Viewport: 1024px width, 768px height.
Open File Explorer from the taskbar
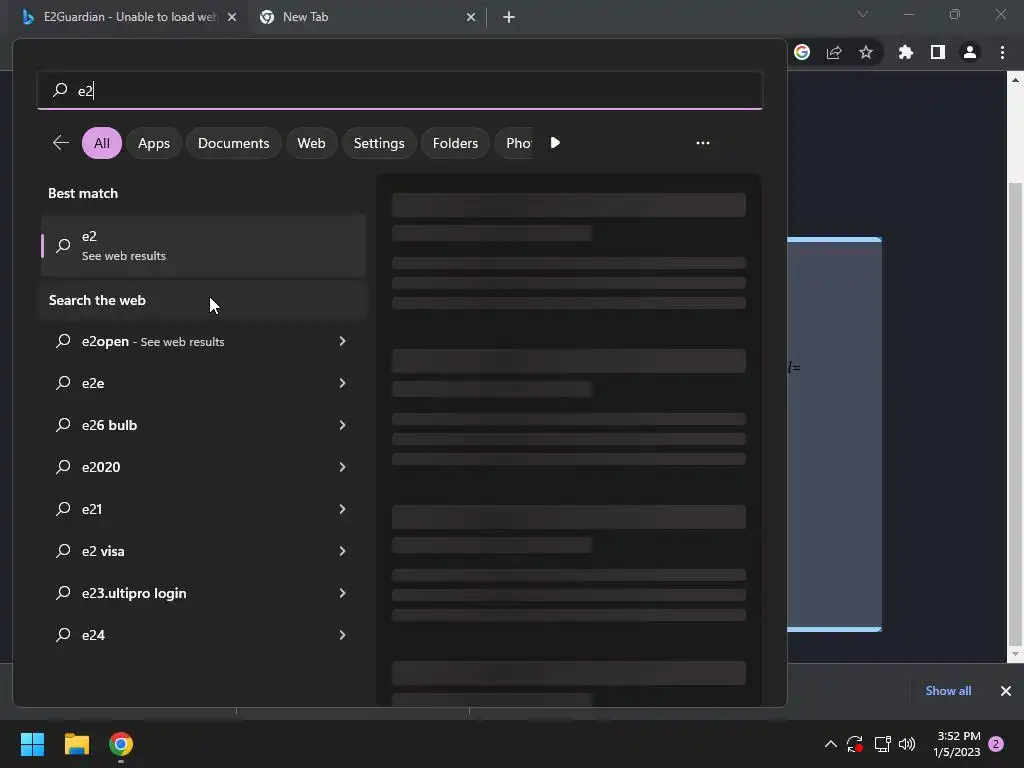[x=76, y=744]
